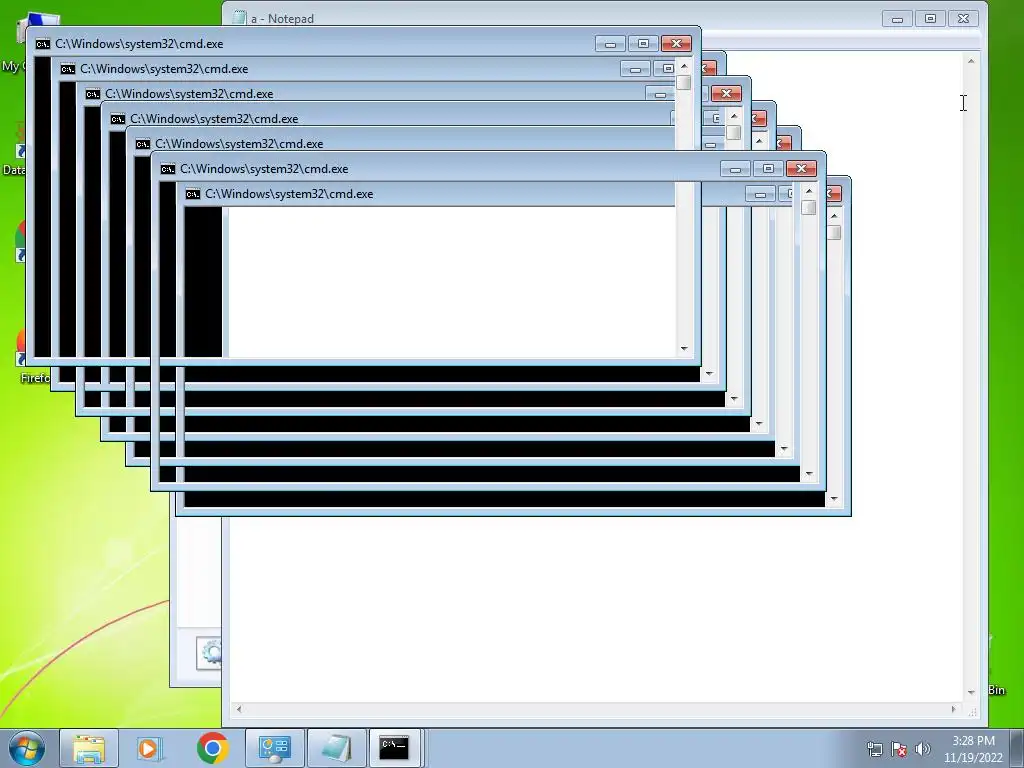Click the sixth cmd window's scrollbar down arrow

click(808, 474)
